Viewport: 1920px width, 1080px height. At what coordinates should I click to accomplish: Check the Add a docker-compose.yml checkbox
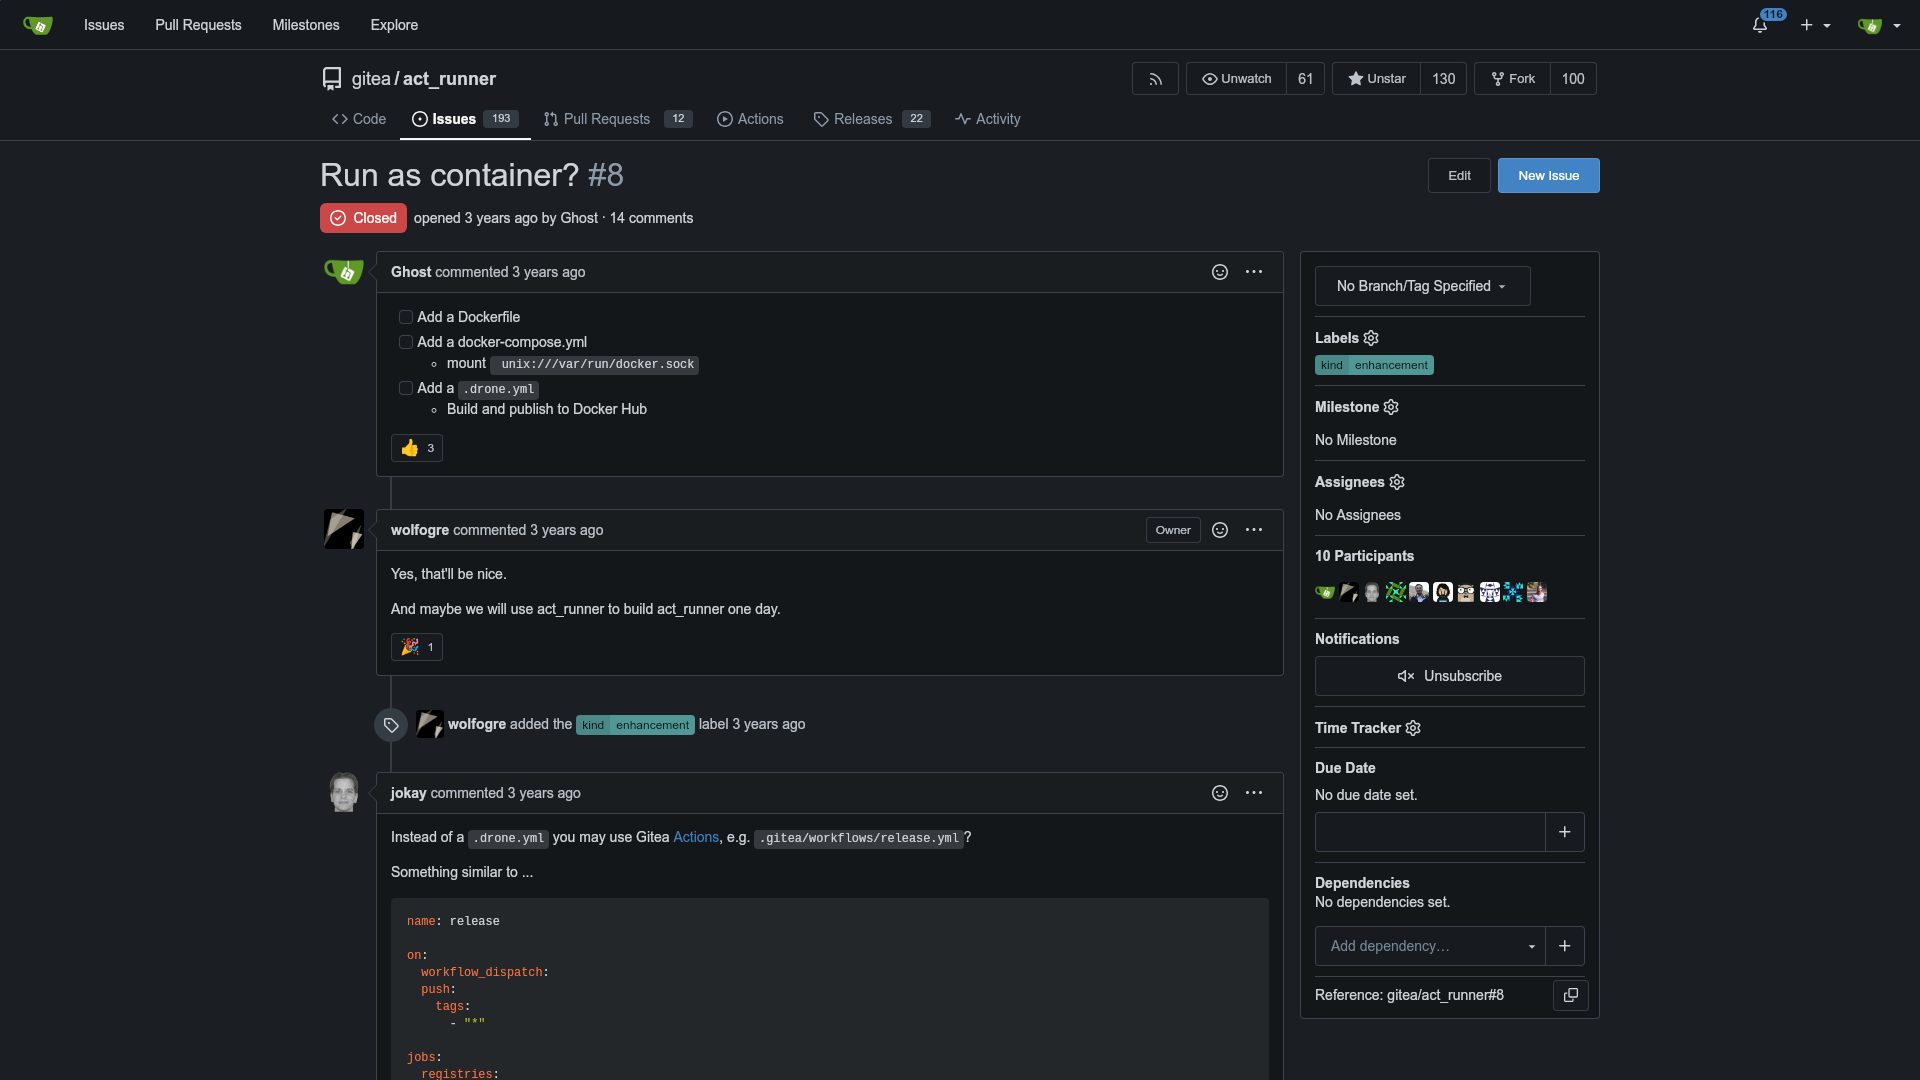pos(406,342)
